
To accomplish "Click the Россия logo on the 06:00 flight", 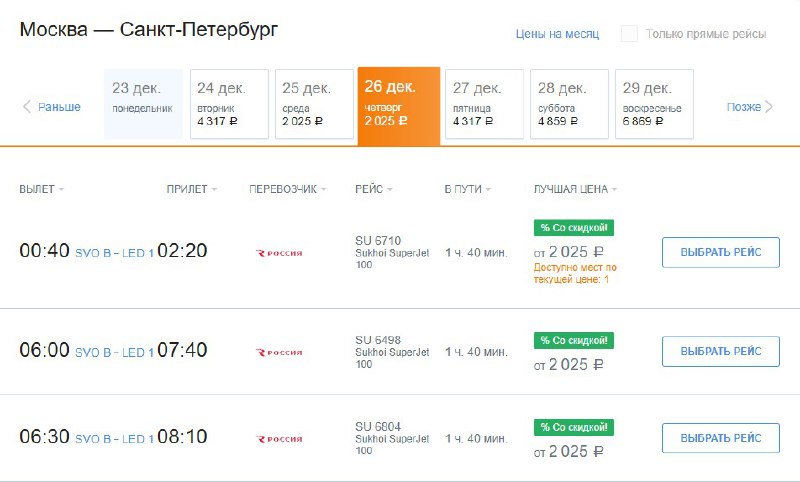I will coord(279,352).
